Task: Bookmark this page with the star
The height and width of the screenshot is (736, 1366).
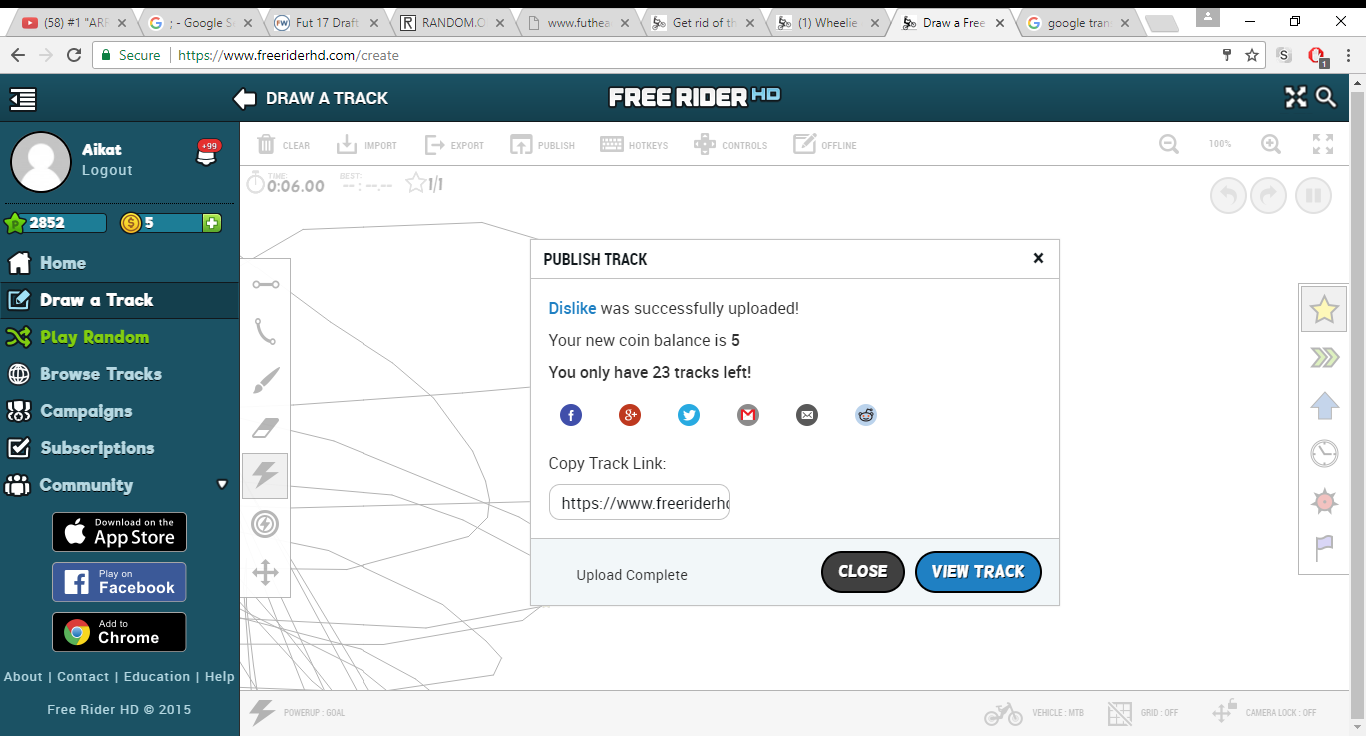Action: tap(1252, 55)
